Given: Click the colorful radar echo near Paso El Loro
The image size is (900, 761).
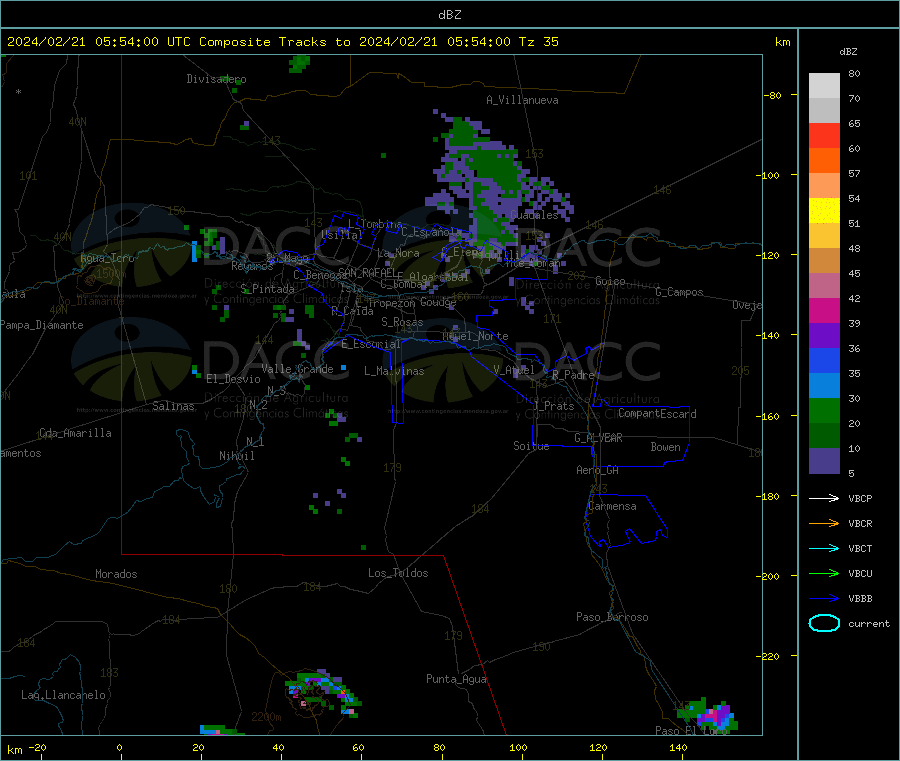Looking at the screenshot, I should point(708,716).
